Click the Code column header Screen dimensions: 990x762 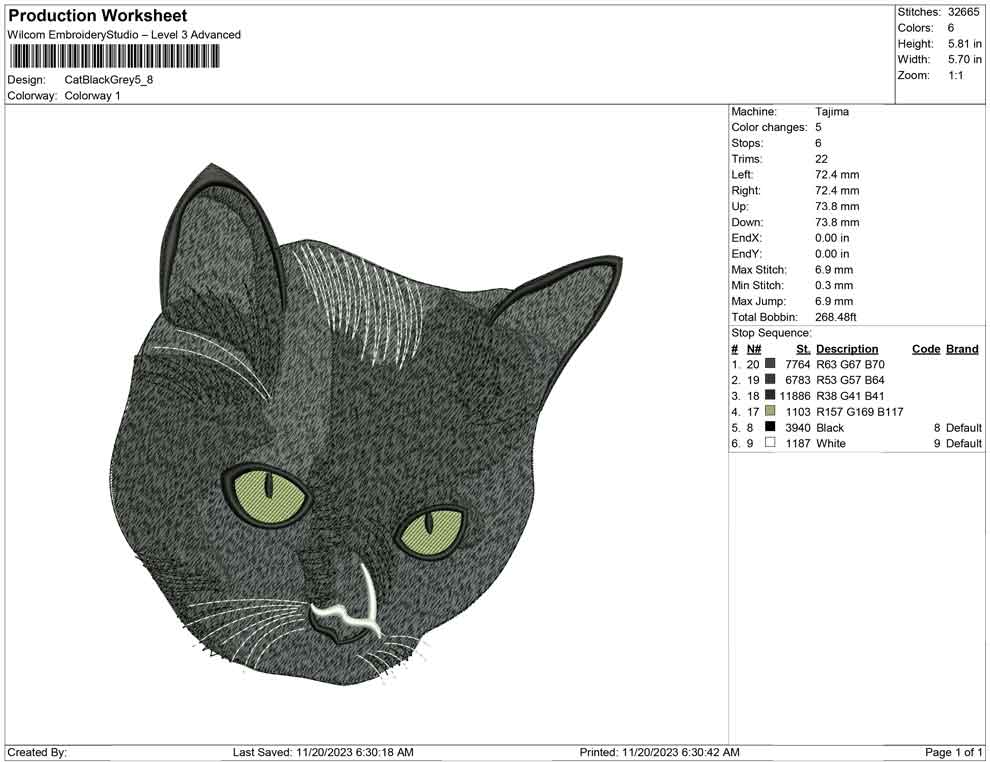point(926,348)
